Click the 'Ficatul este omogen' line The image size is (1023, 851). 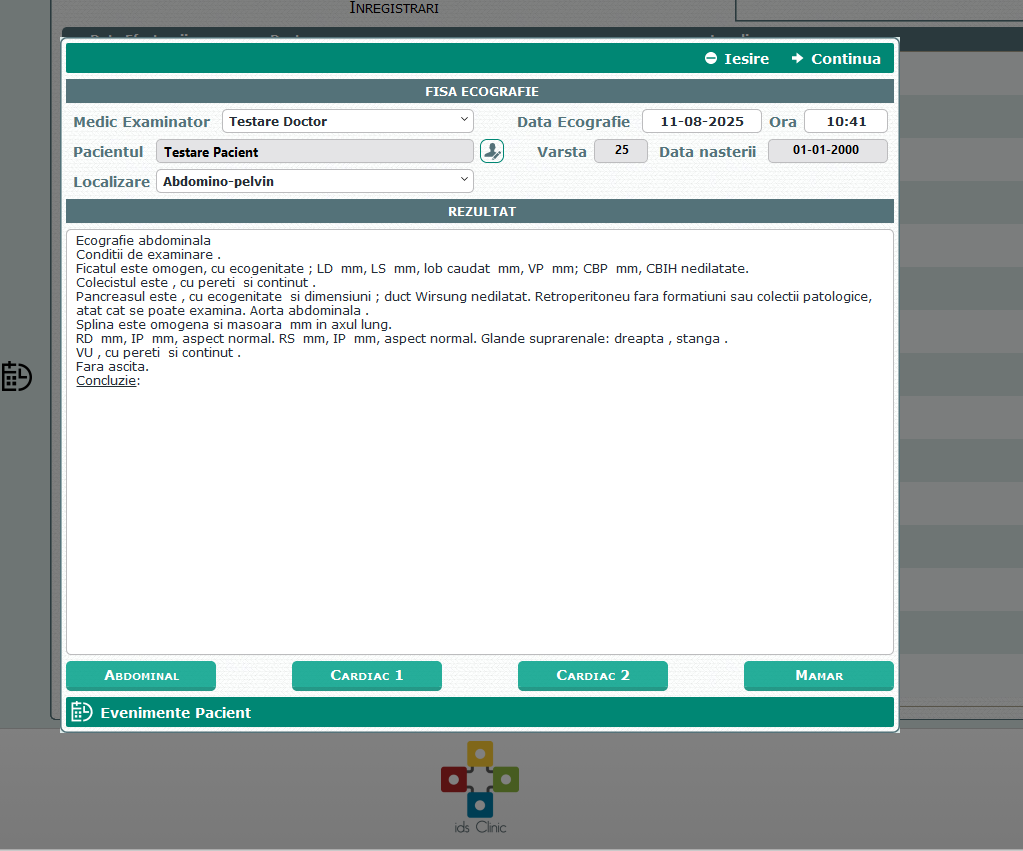[412, 268]
